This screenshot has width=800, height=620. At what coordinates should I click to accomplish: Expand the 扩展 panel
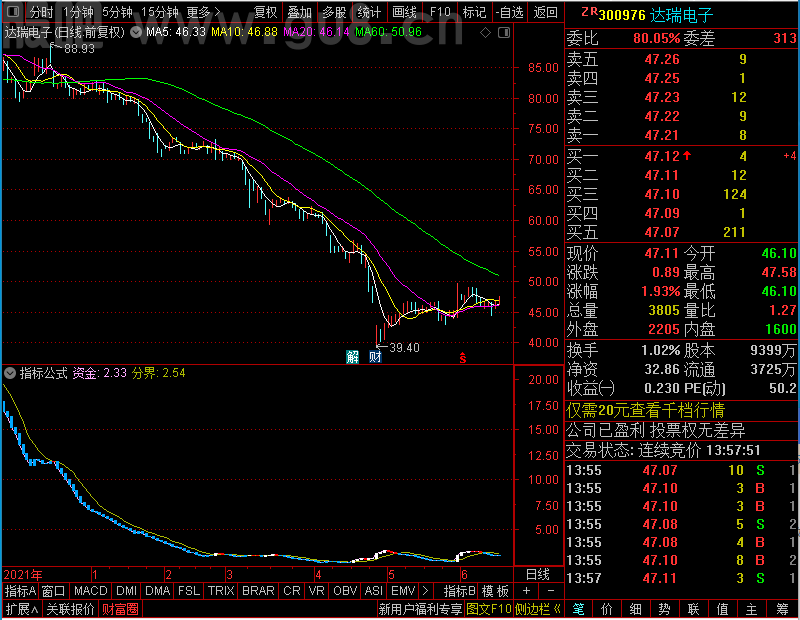click(x=22, y=609)
